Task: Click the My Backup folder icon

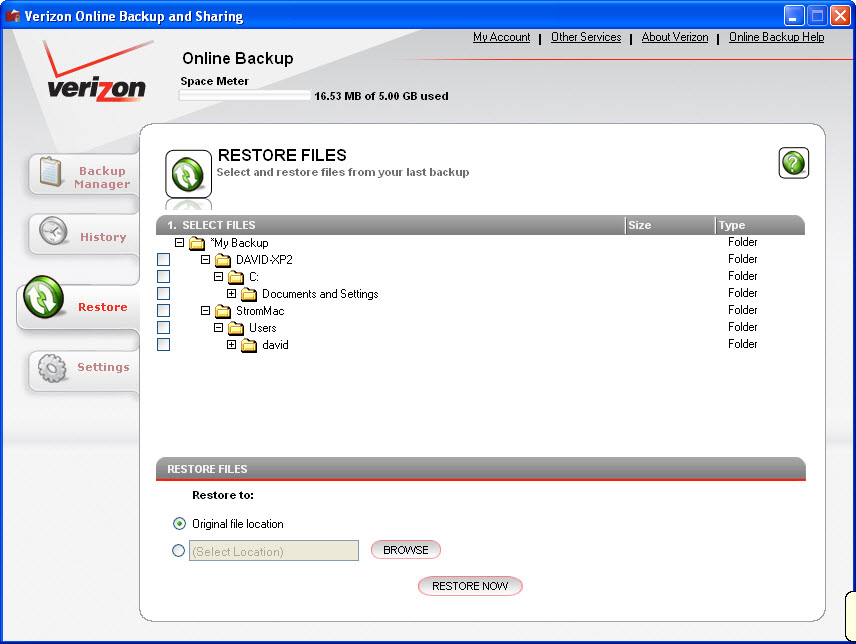Action: pos(197,243)
